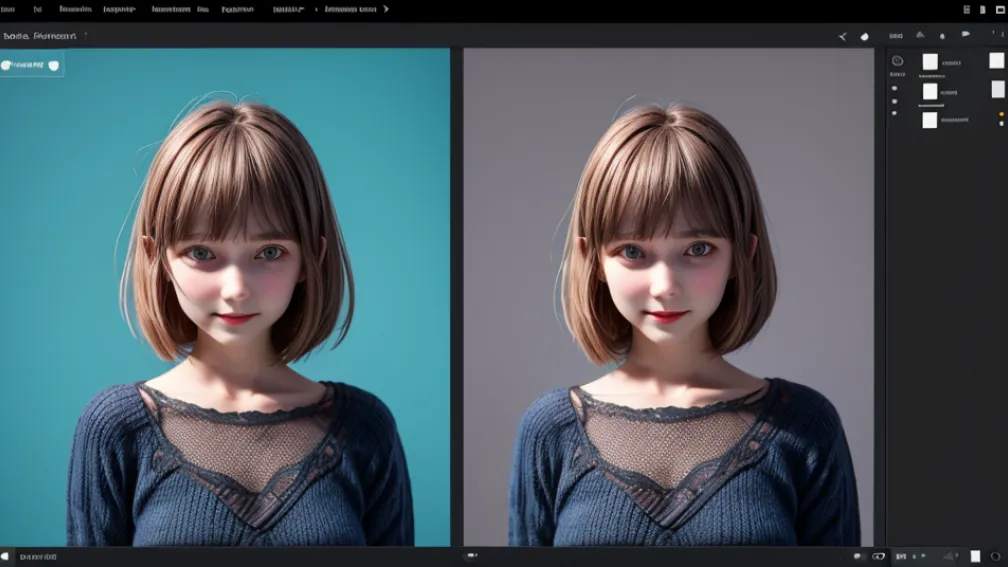
Task: Click the round outlined icon heading the right panel
Action: [897, 61]
